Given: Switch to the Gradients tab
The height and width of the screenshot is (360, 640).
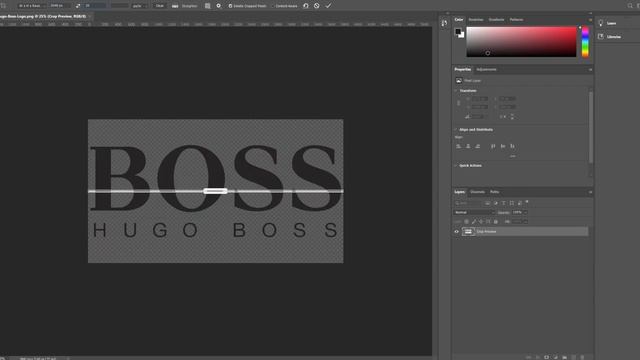Looking at the screenshot, I should (496, 20).
